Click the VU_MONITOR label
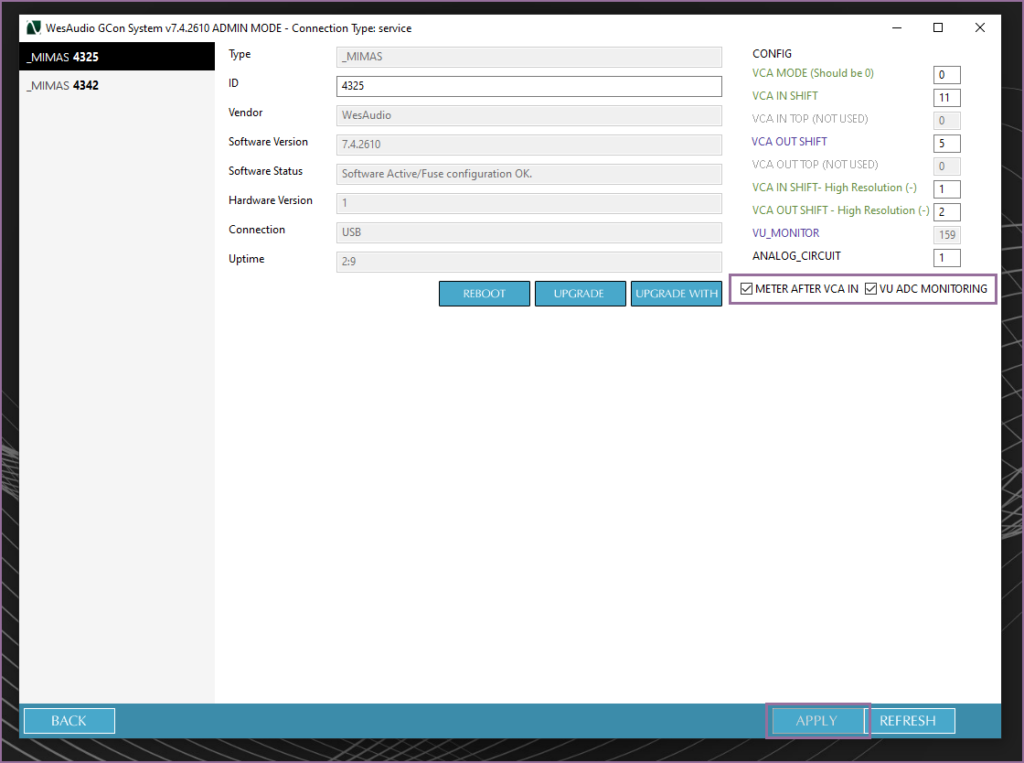The image size is (1024, 763). (786, 233)
